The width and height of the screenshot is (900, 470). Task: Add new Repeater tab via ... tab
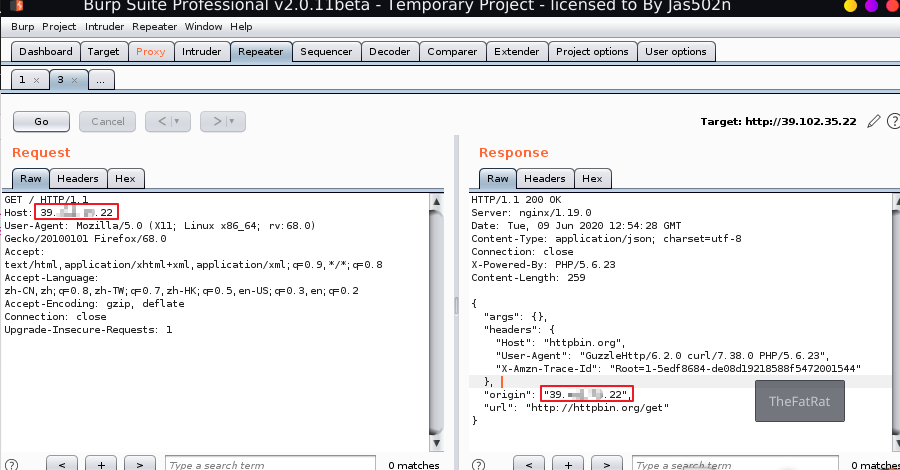point(102,79)
